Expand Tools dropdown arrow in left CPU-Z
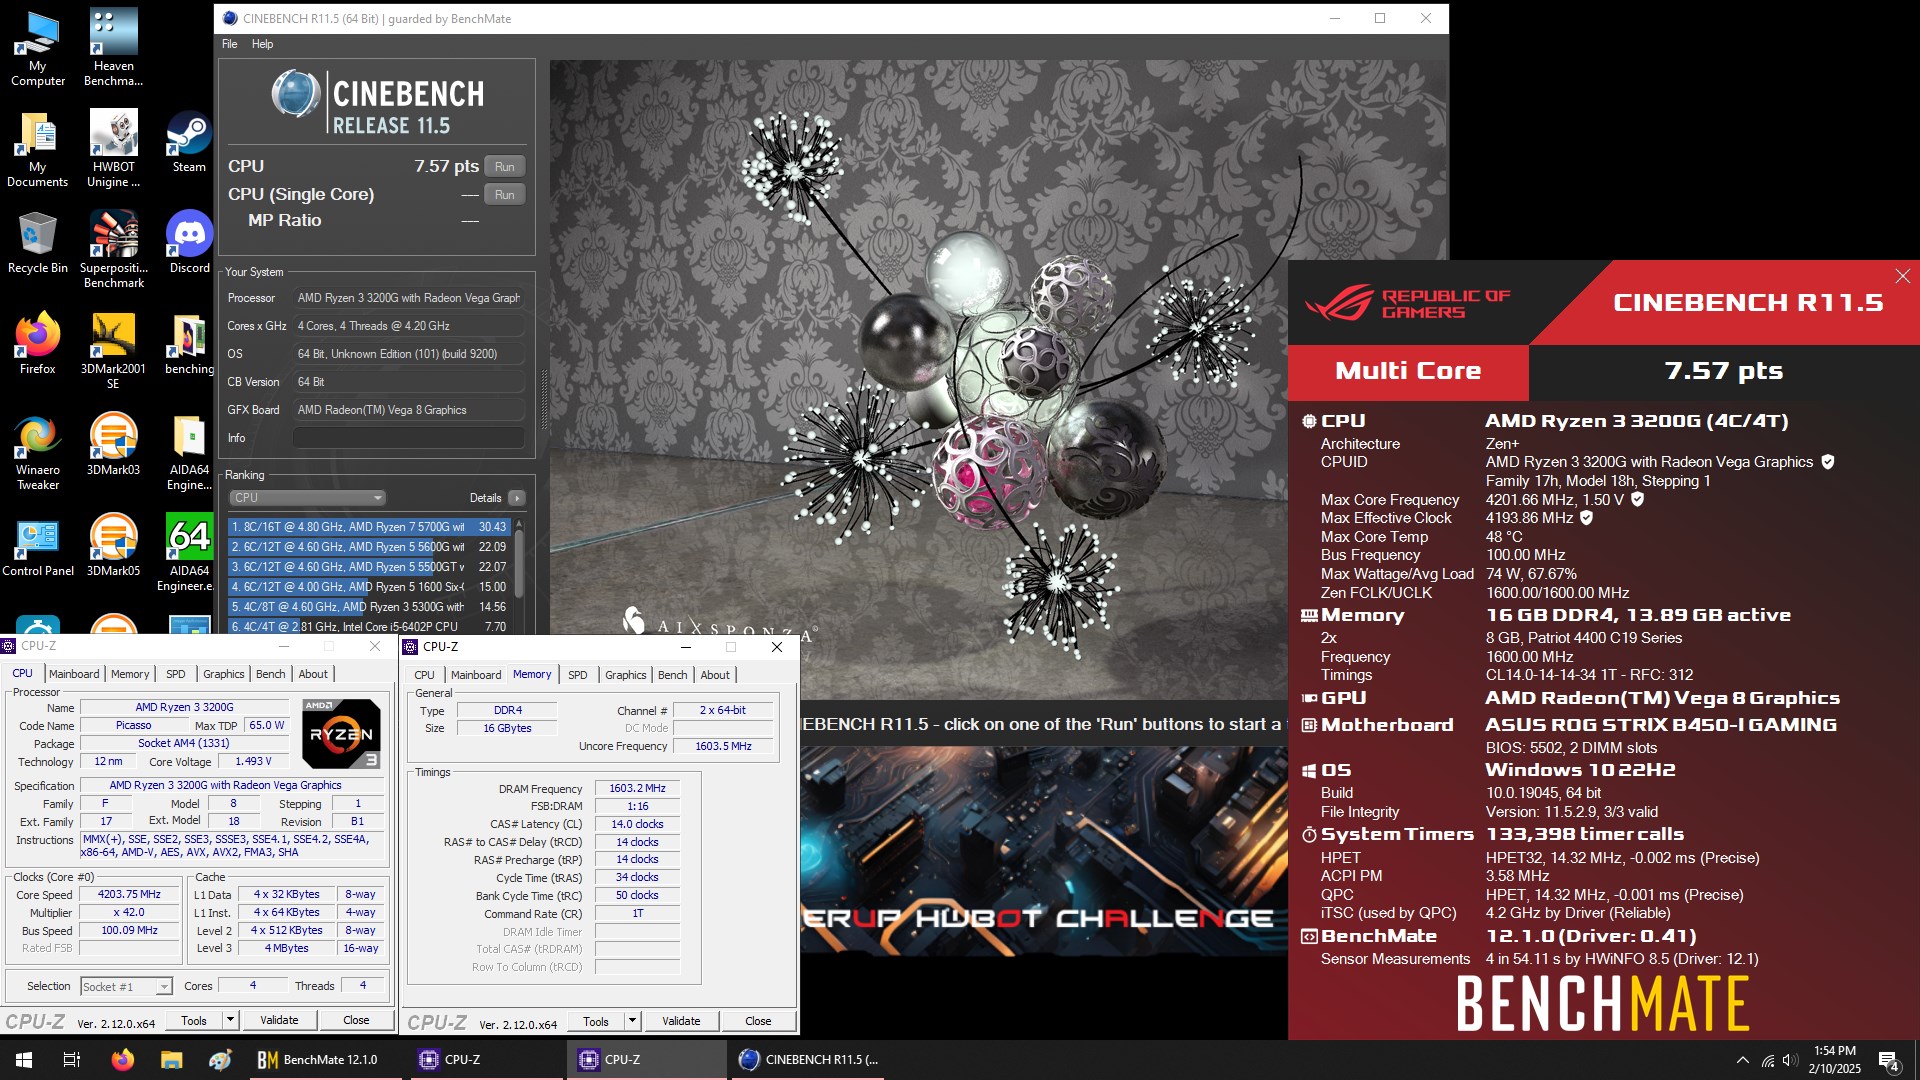1920x1080 pixels. (x=230, y=1021)
